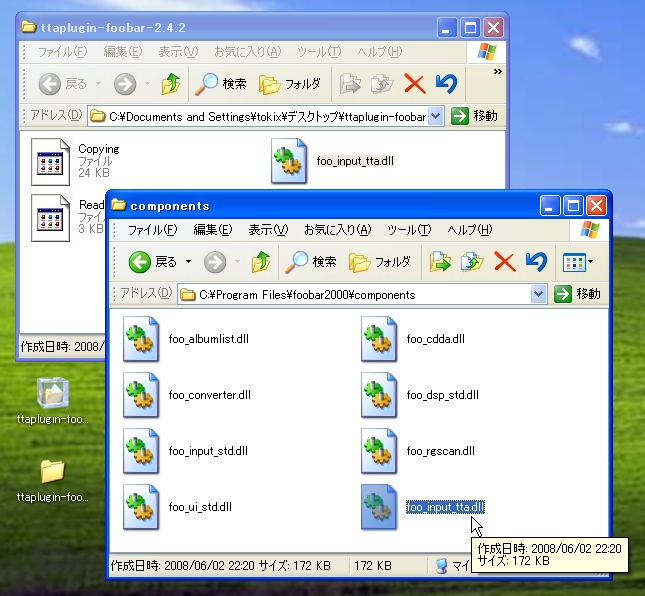Screen dimensions: 645x596
Task: Click 172 KB status bar size cell
Action: click(x=373, y=566)
